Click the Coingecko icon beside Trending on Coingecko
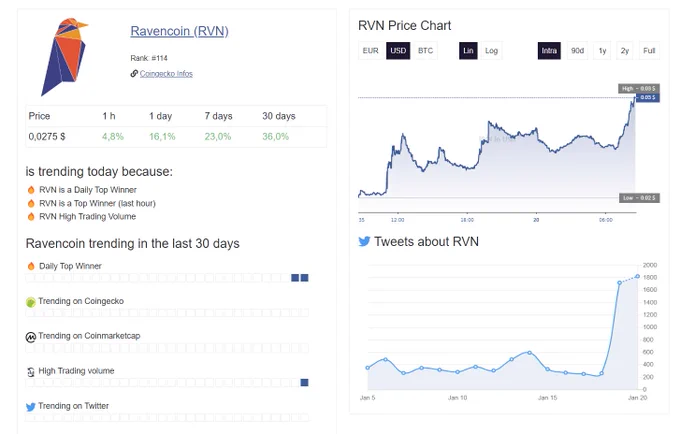Viewport: 680px width, 434px height. click(31, 302)
